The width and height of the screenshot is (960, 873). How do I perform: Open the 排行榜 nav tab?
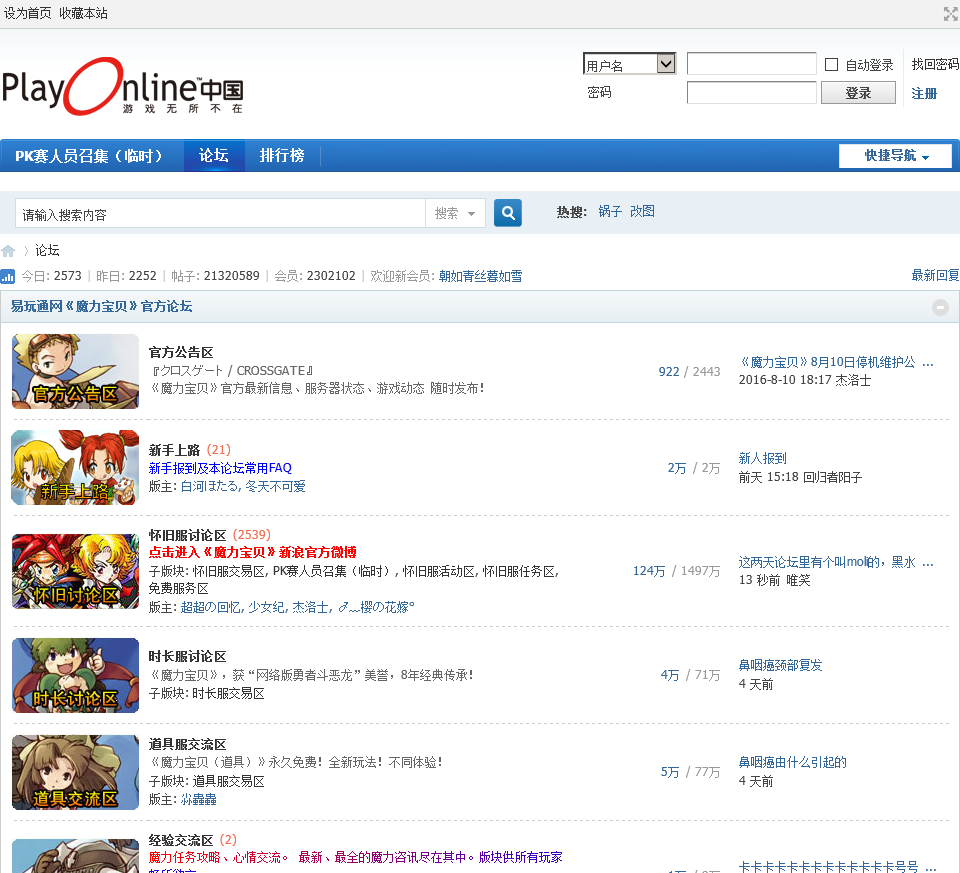pos(282,155)
